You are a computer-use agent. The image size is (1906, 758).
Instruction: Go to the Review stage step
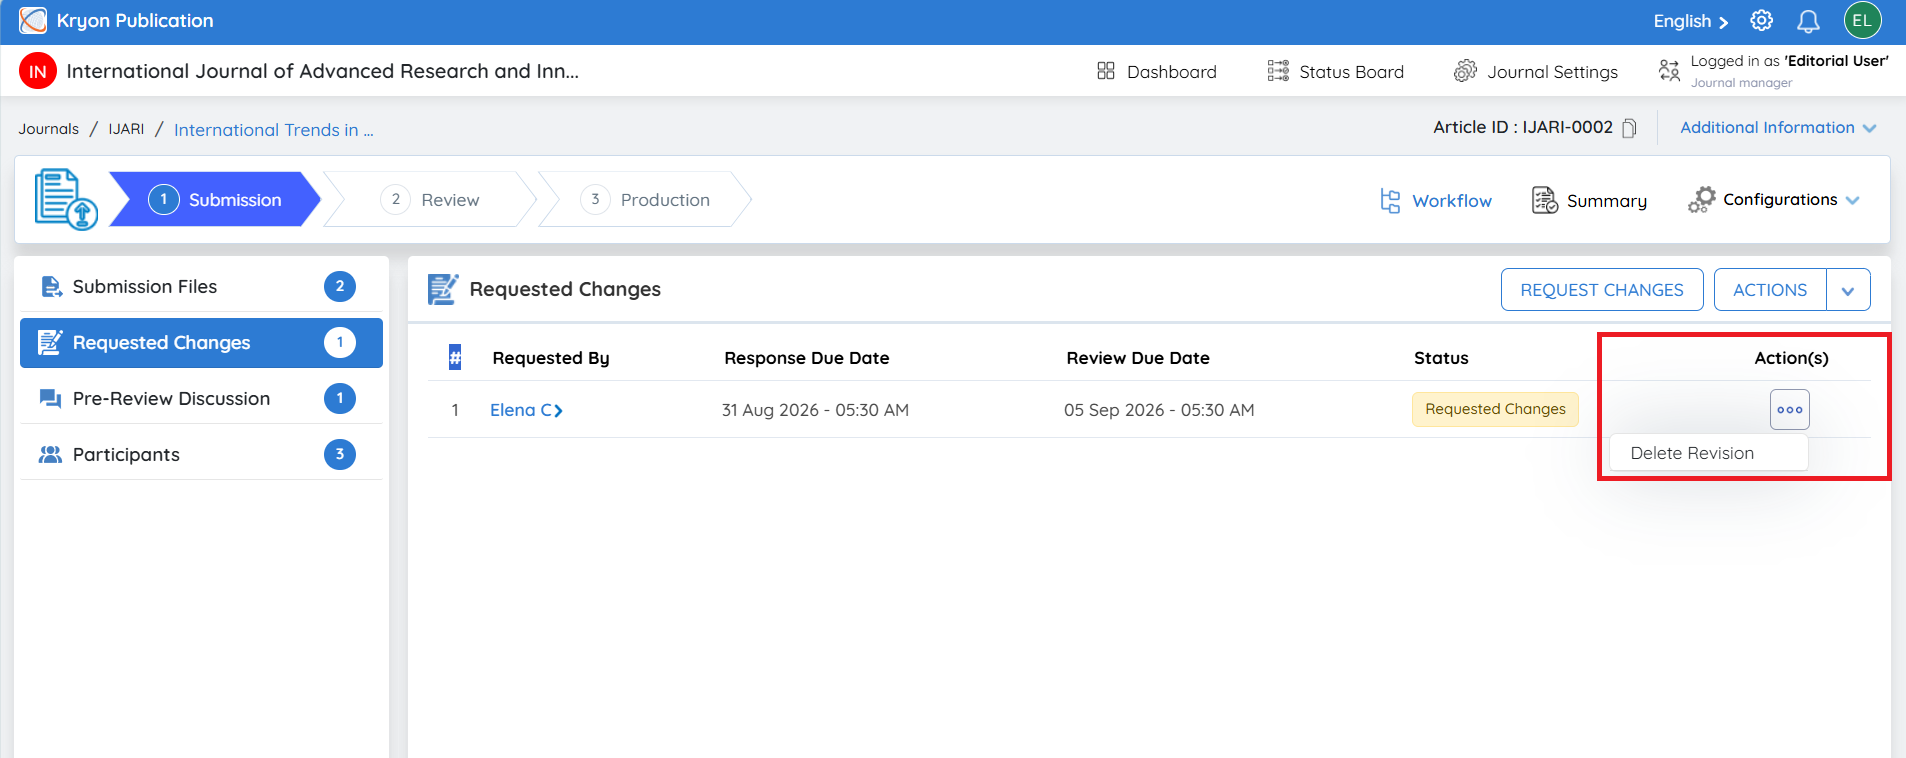tap(430, 200)
